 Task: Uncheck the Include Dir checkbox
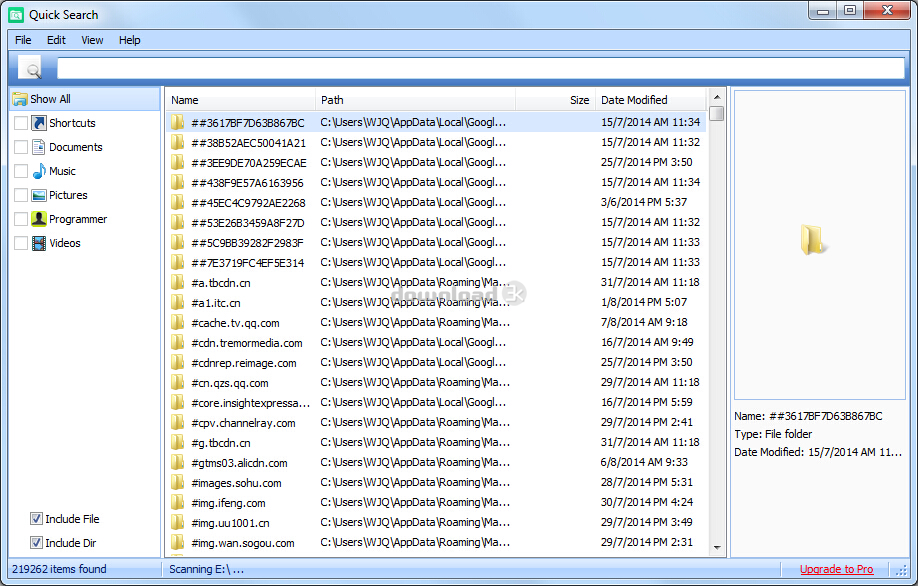click(x=36, y=543)
